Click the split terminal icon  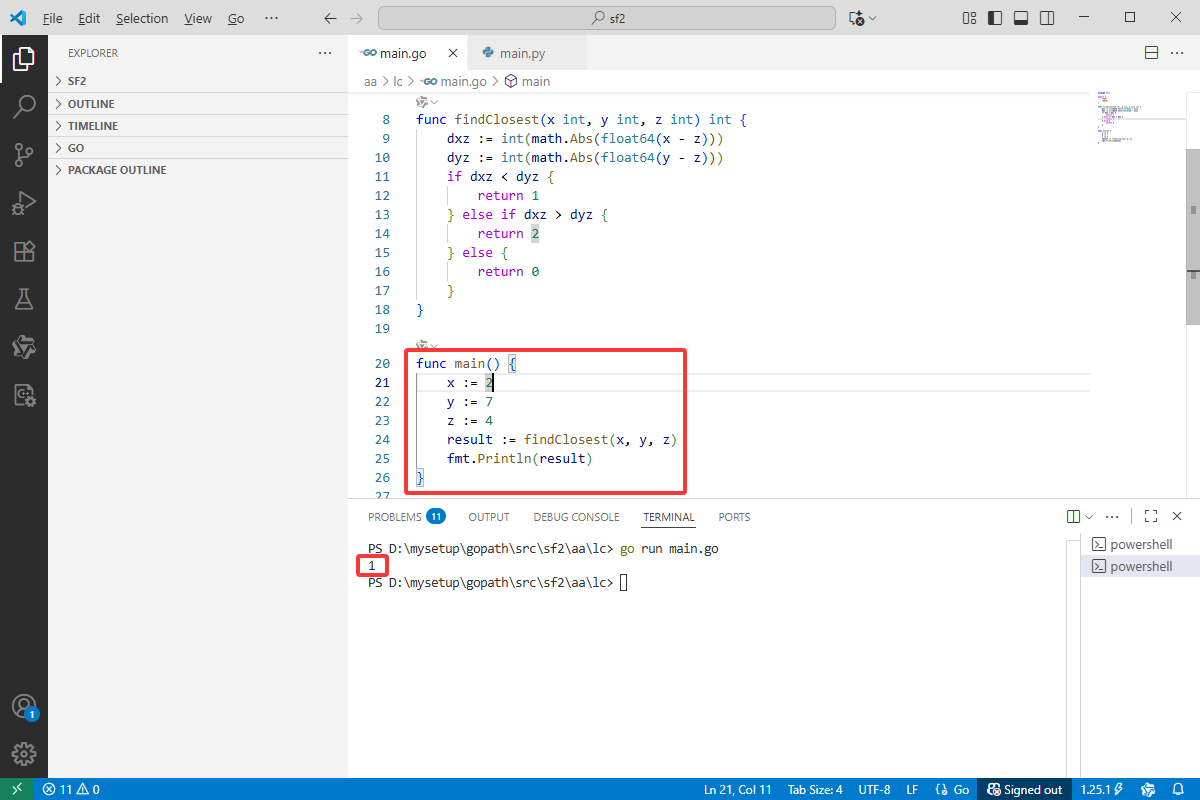1073,517
